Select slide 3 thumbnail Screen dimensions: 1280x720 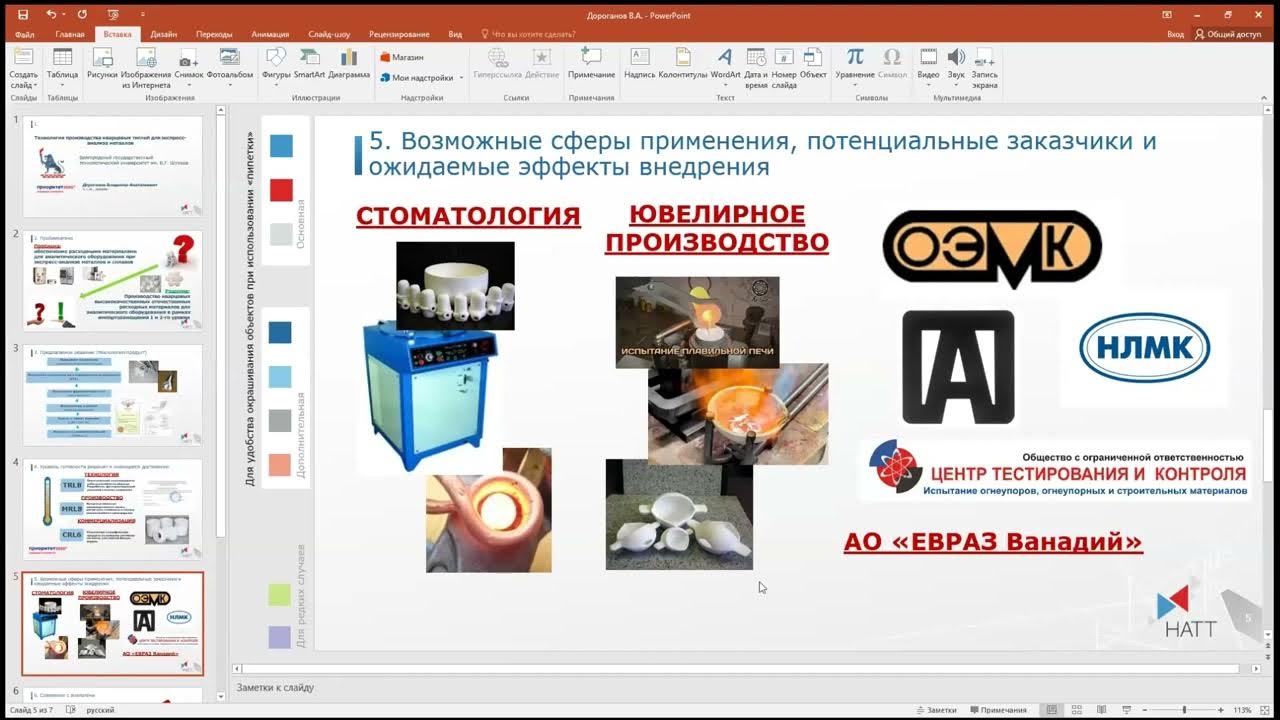[x=113, y=395]
